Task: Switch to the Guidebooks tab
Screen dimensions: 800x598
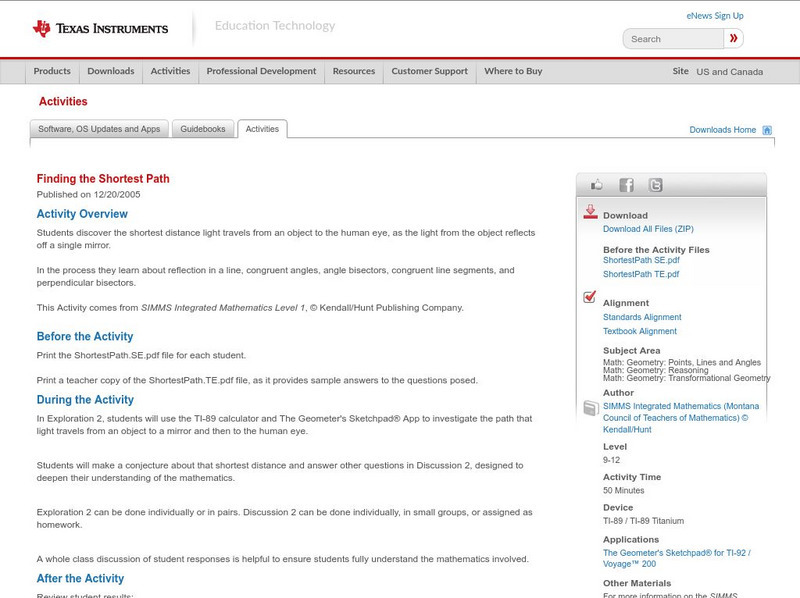Action: pos(203,129)
